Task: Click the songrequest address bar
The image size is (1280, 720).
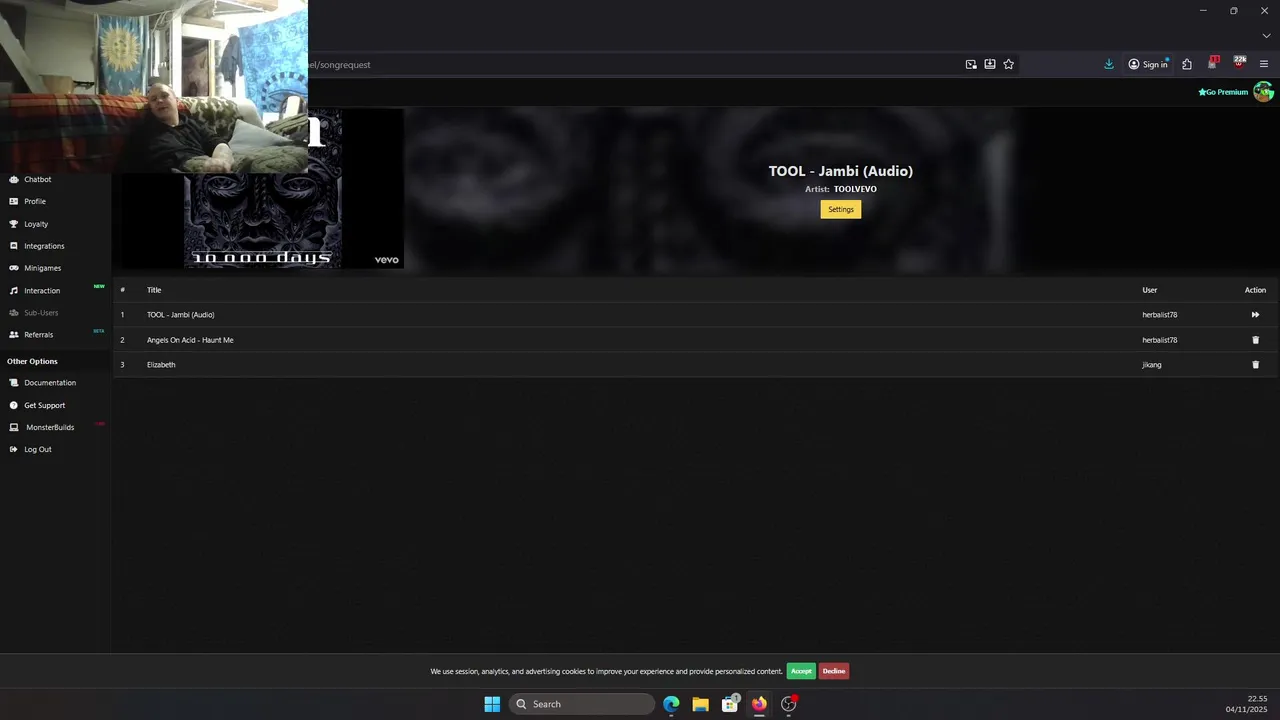Action: (630, 64)
